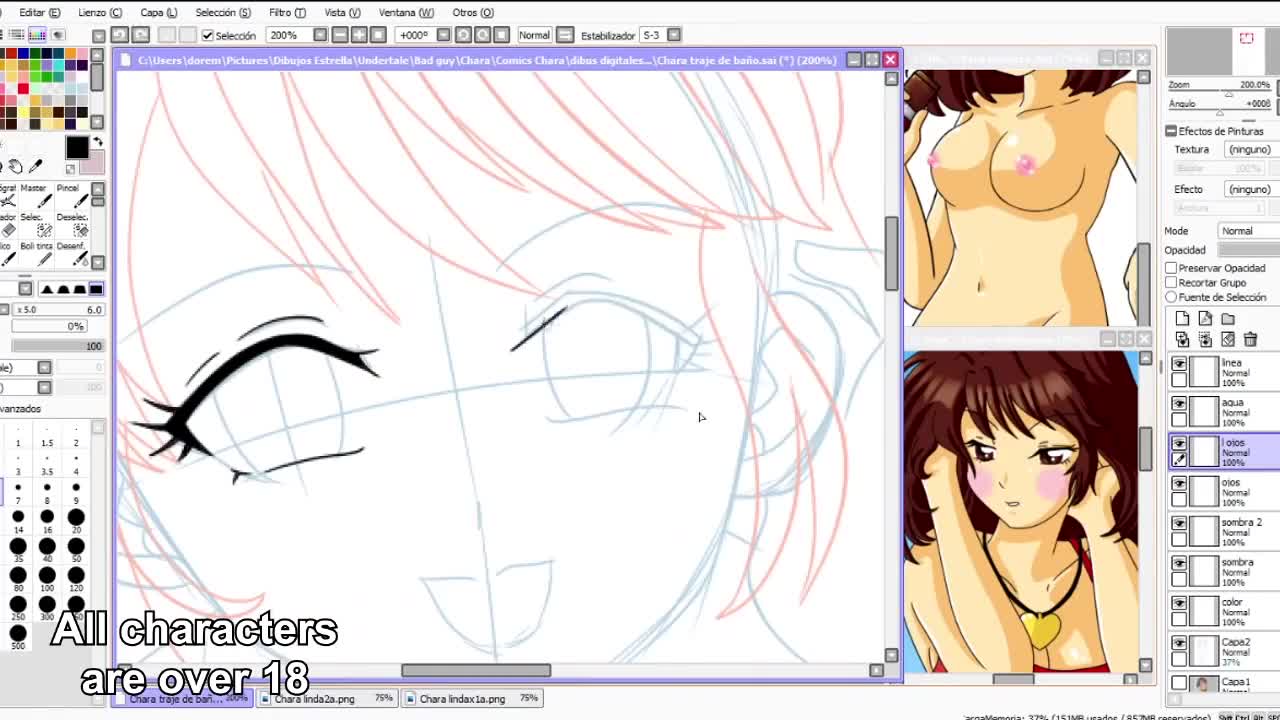Create a new layer with page icon
1280x720 pixels.
pos(1183,319)
